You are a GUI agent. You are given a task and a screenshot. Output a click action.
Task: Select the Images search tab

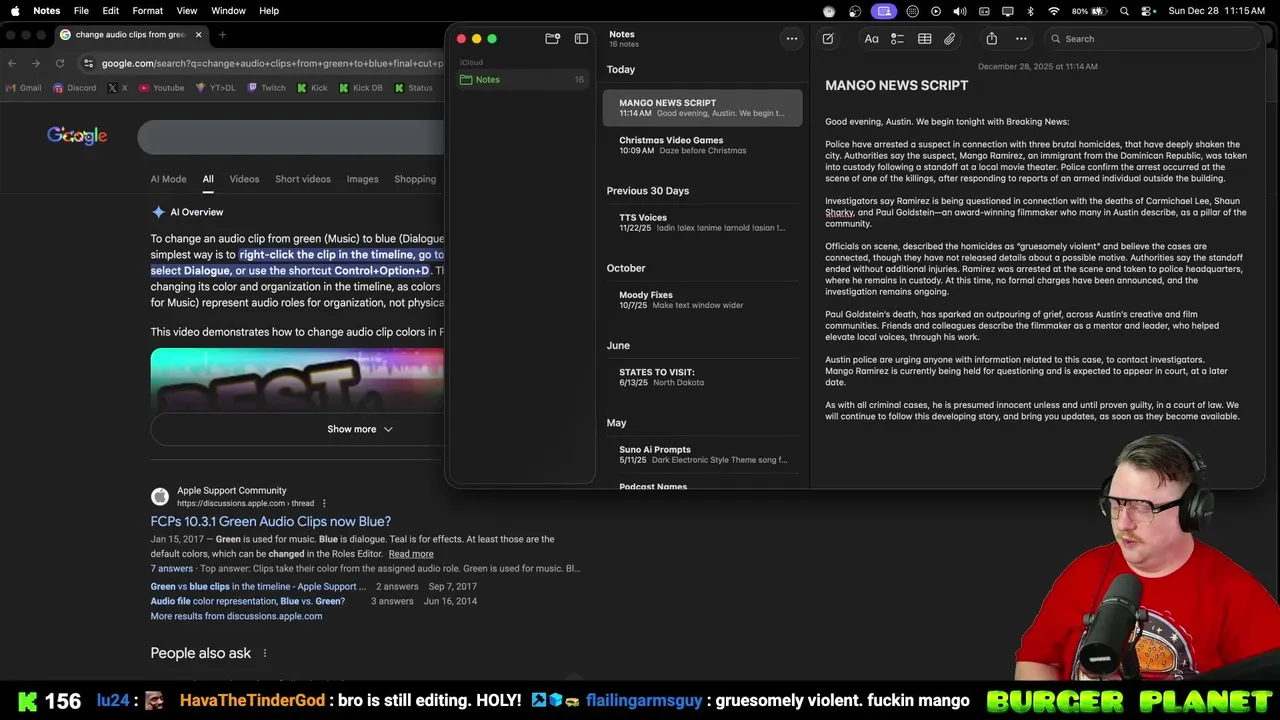point(362,179)
